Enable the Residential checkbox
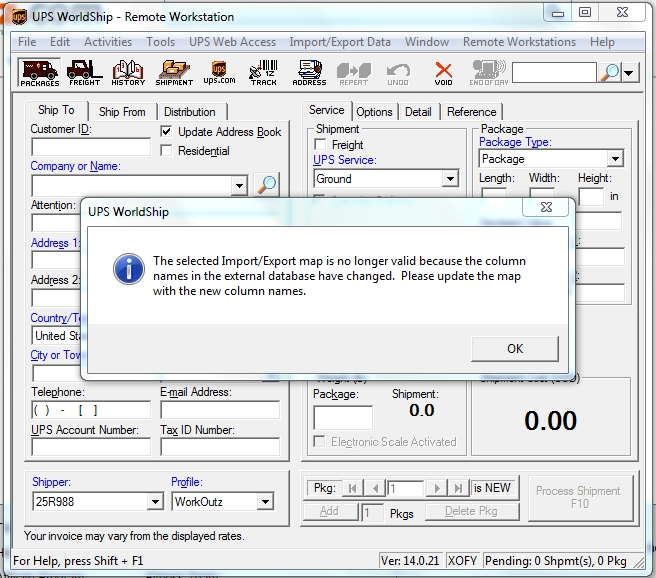Viewport: 656px width, 578px height. (166, 150)
